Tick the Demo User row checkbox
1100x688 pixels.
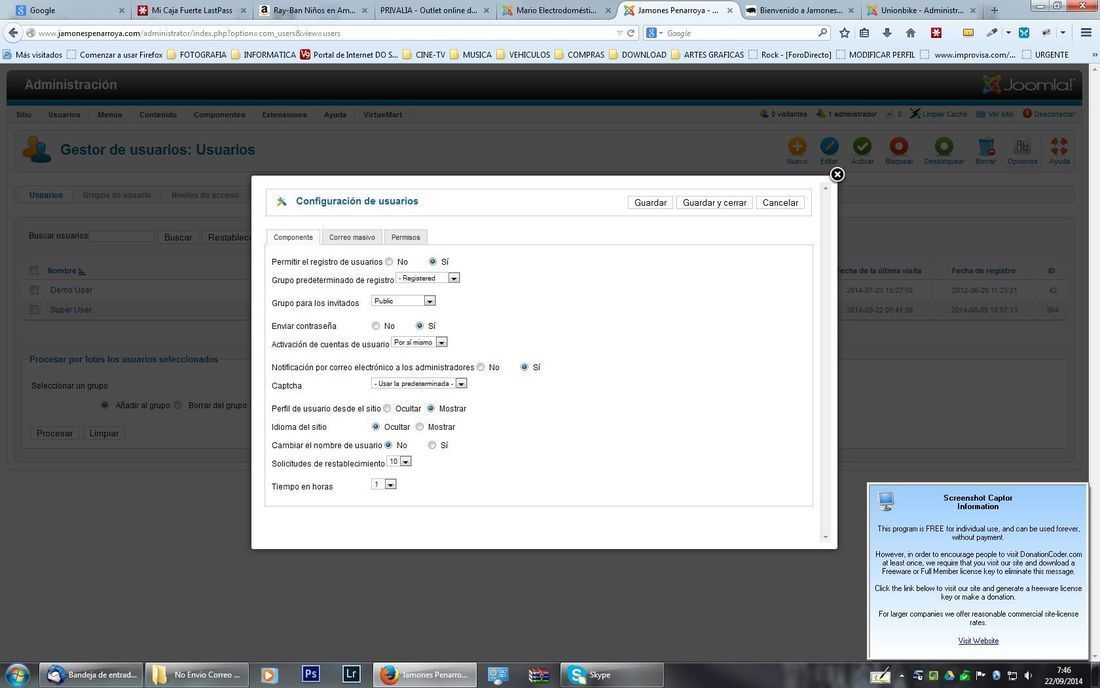(x=34, y=290)
